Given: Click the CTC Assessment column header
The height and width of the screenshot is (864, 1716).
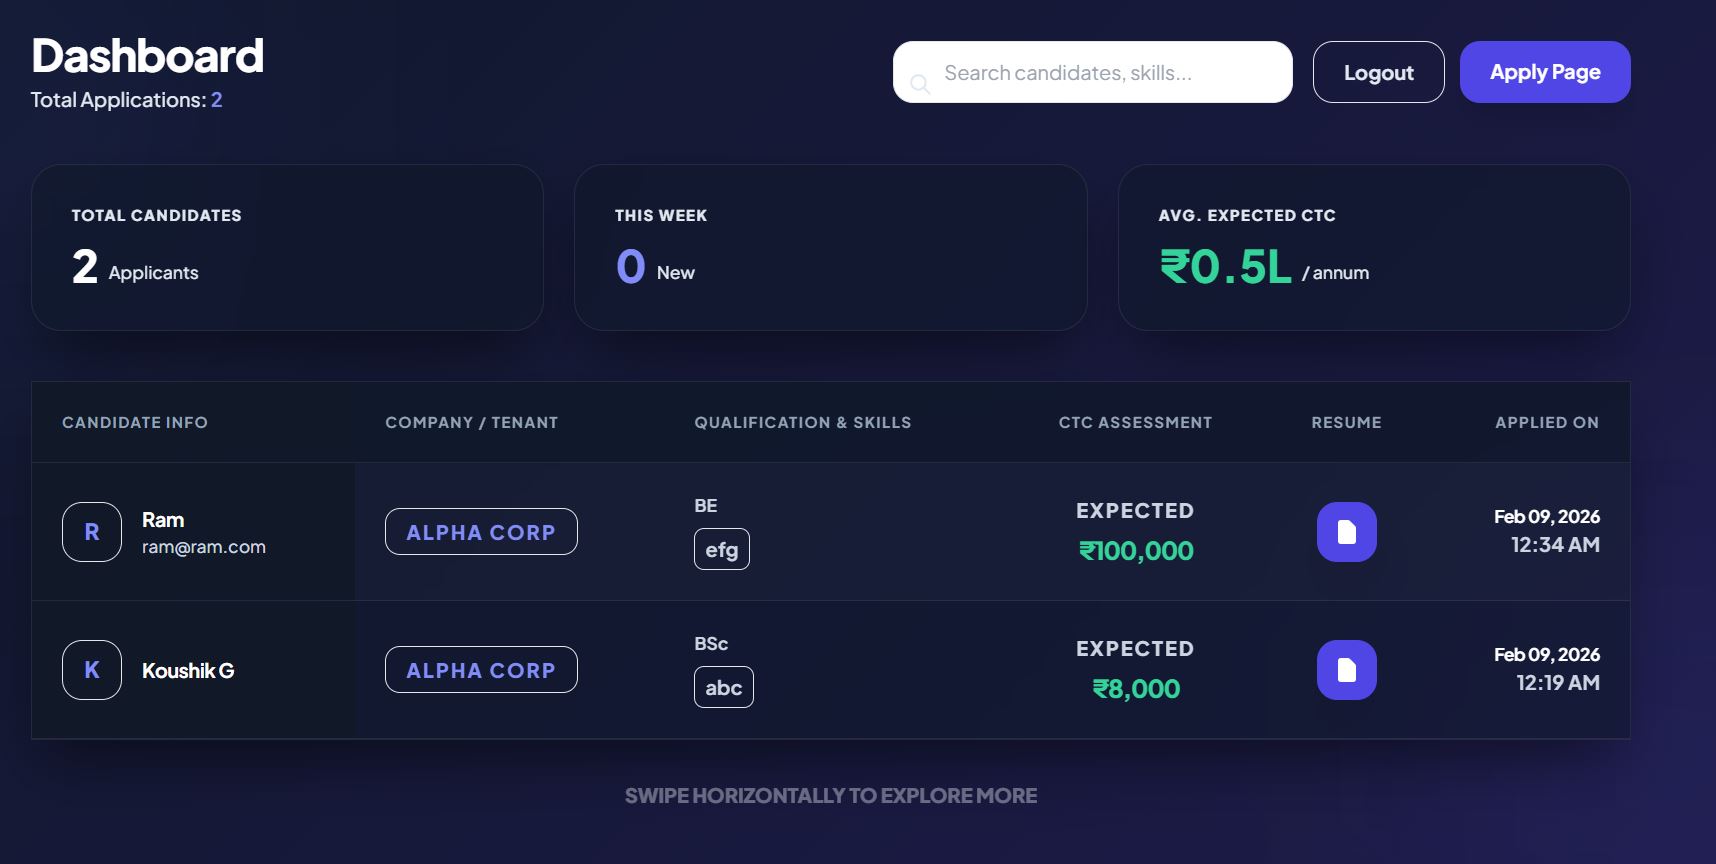Looking at the screenshot, I should (x=1135, y=422).
